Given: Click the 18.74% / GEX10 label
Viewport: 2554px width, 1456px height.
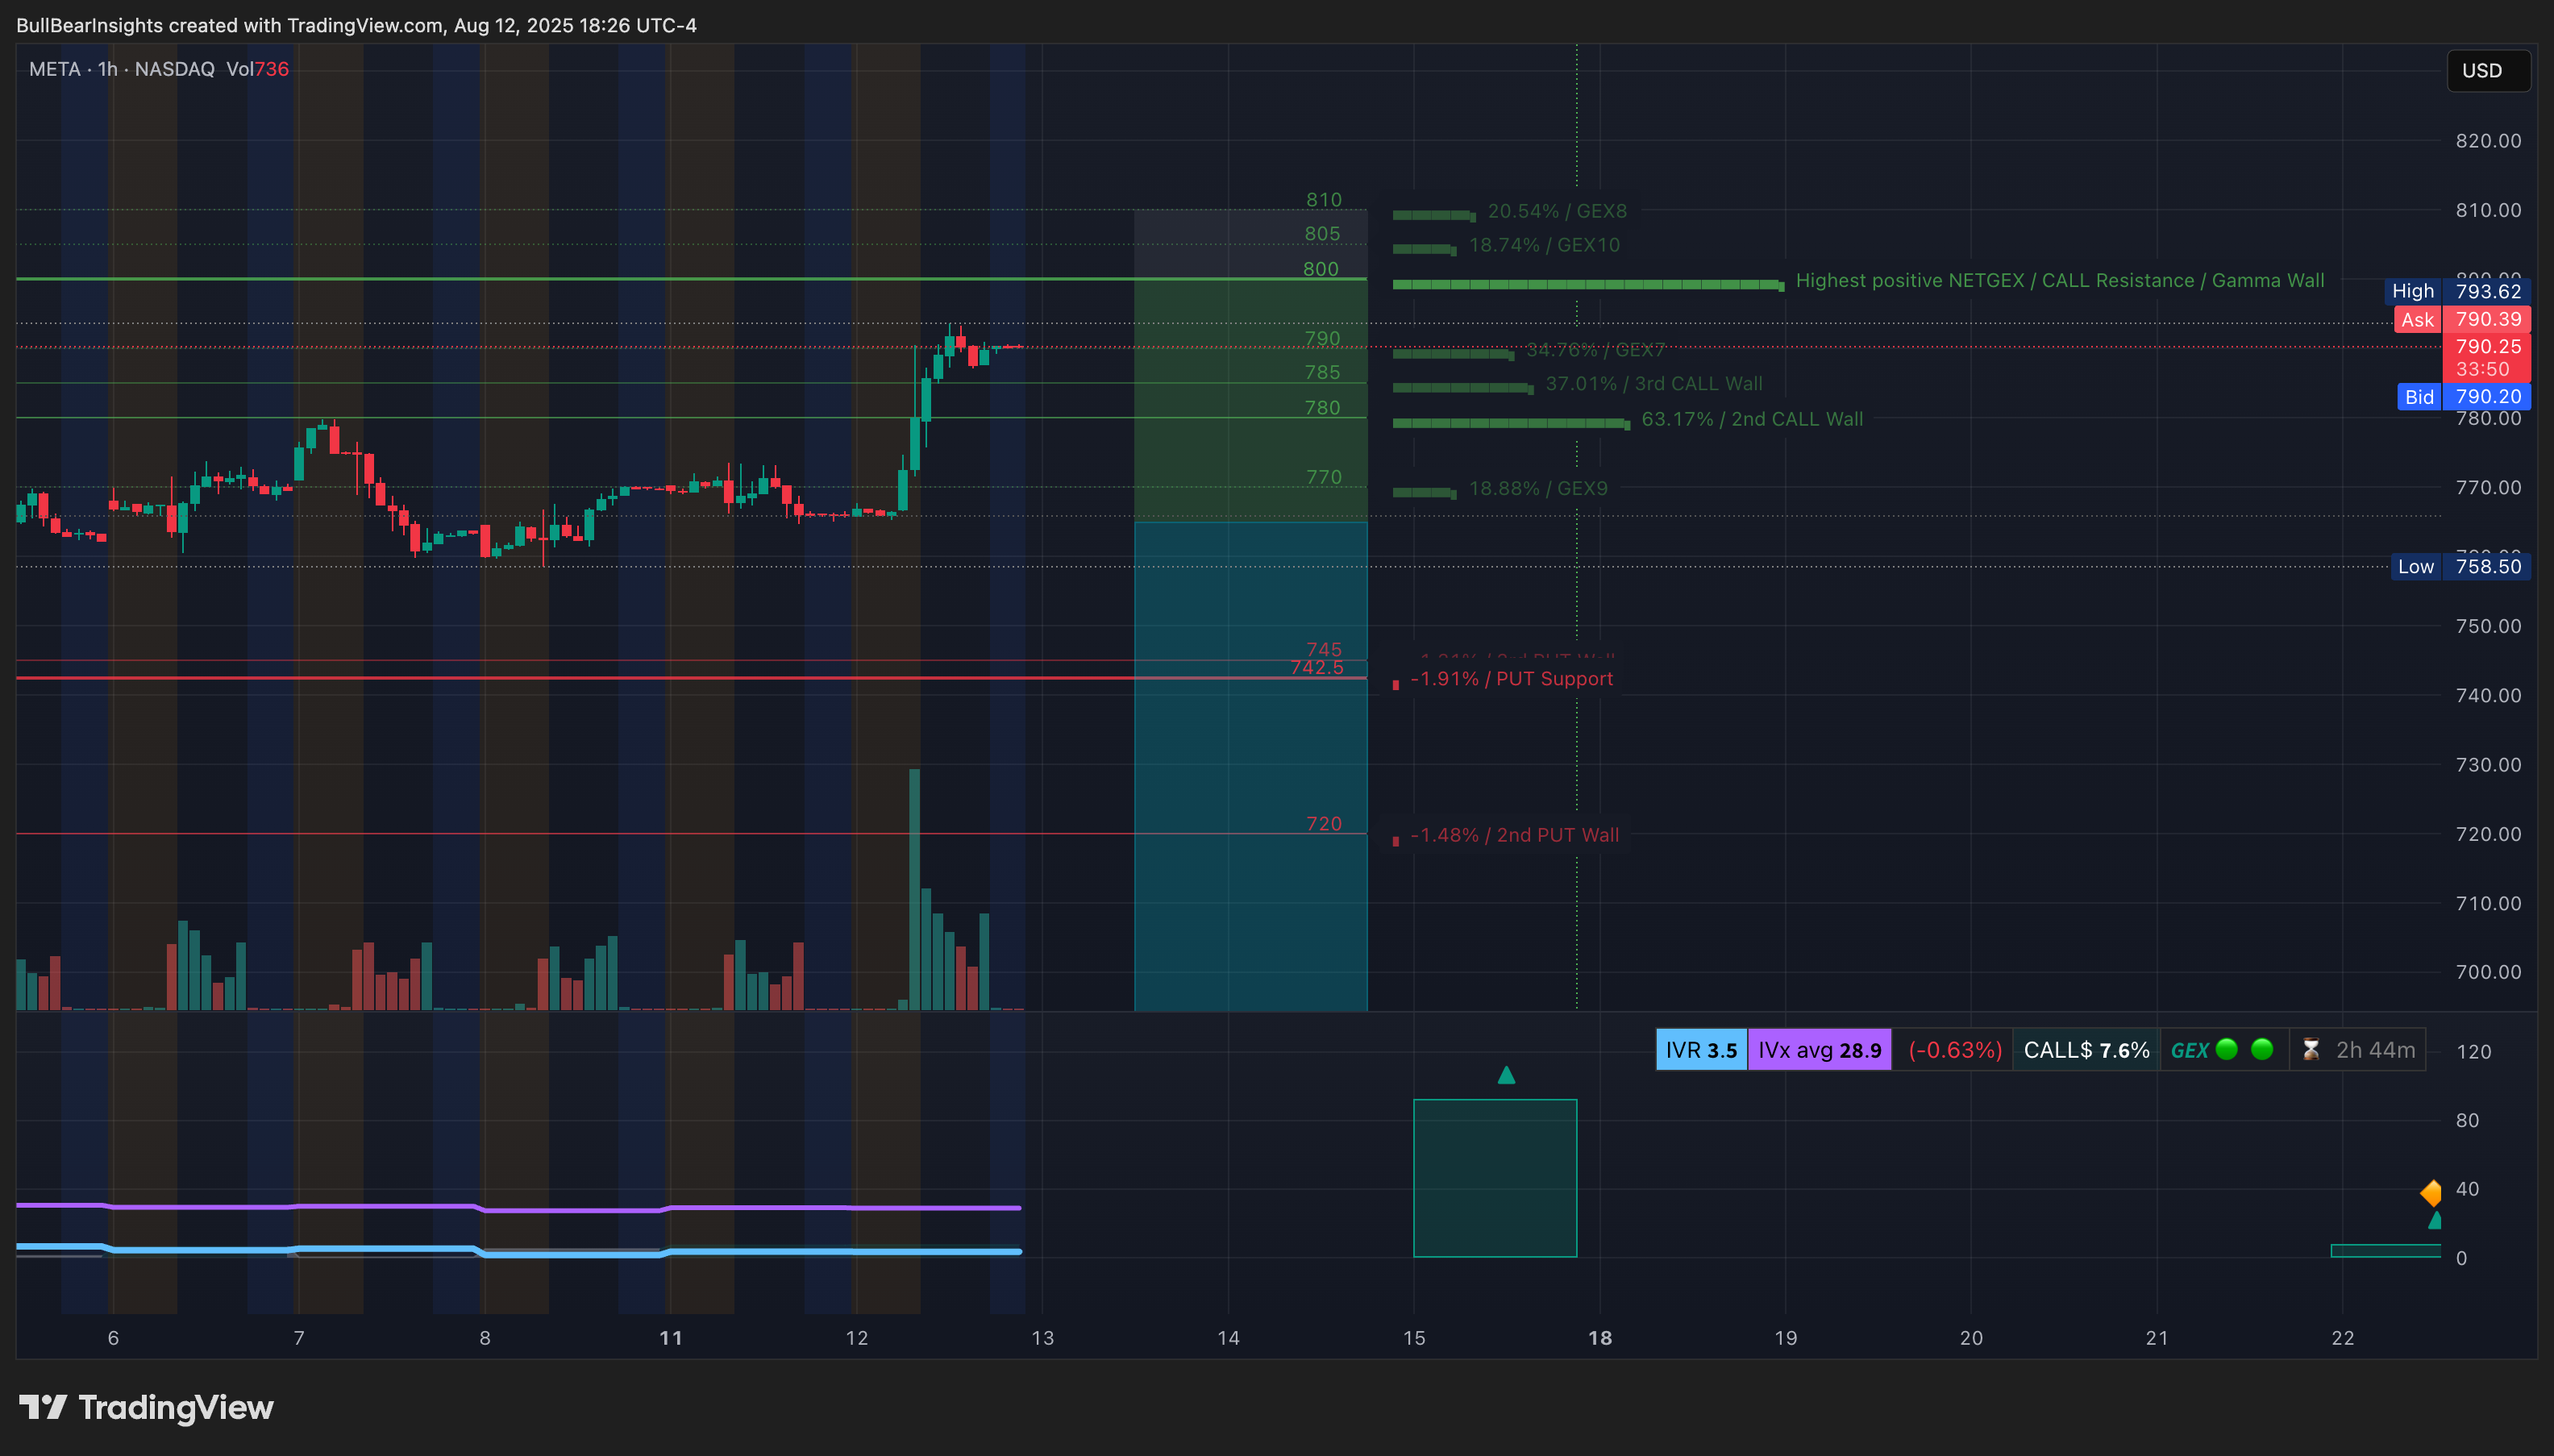Looking at the screenshot, I should (1544, 245).
